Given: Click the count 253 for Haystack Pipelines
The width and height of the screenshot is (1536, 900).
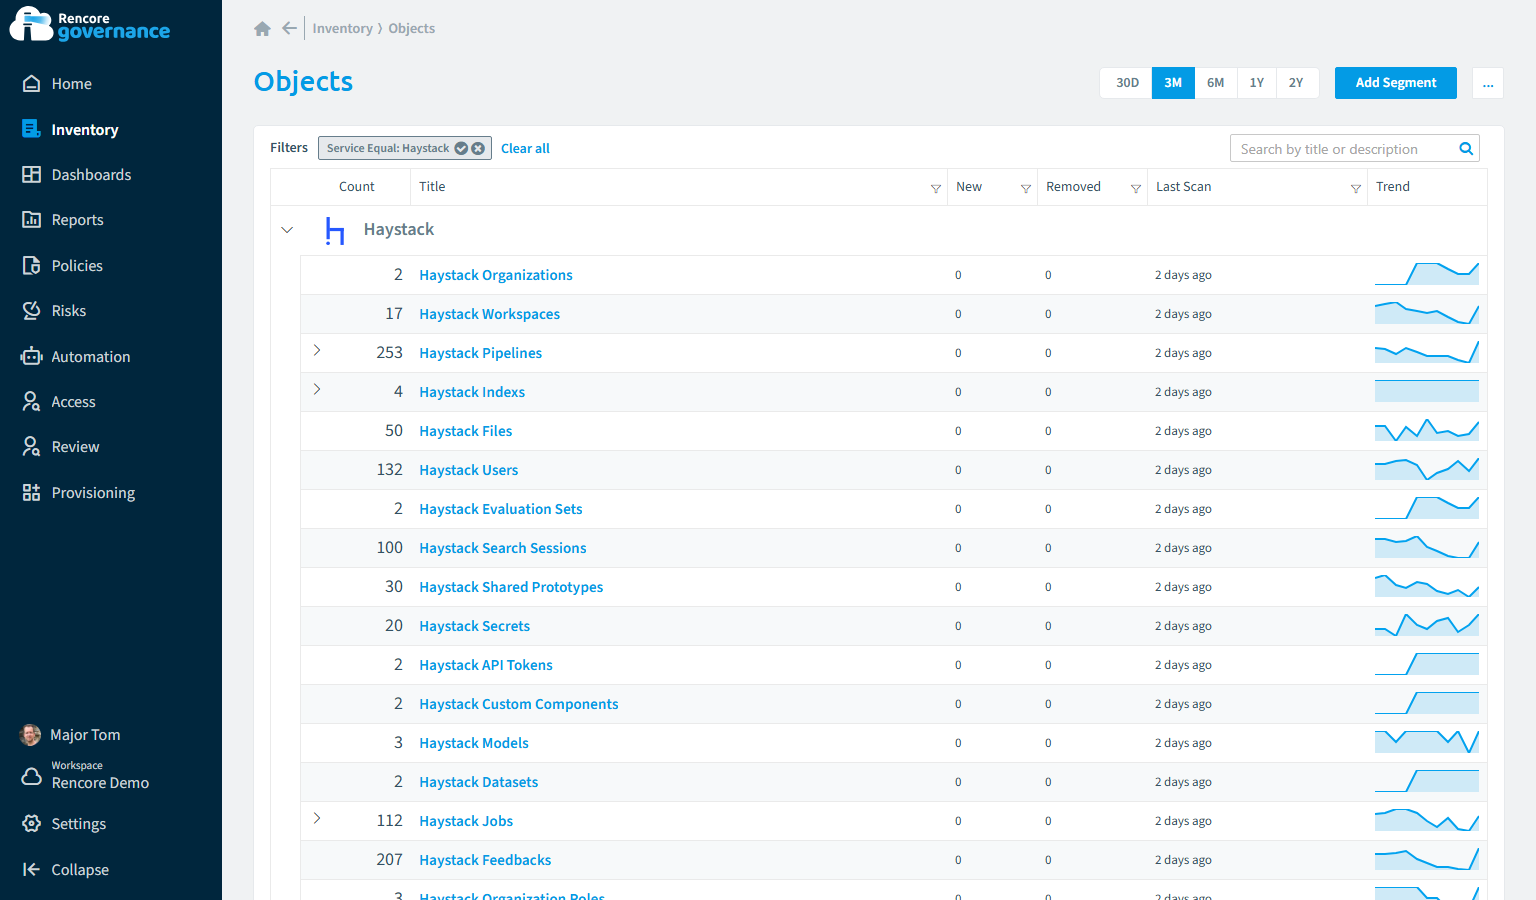Looking at the screenshot, I should (389, 353).
